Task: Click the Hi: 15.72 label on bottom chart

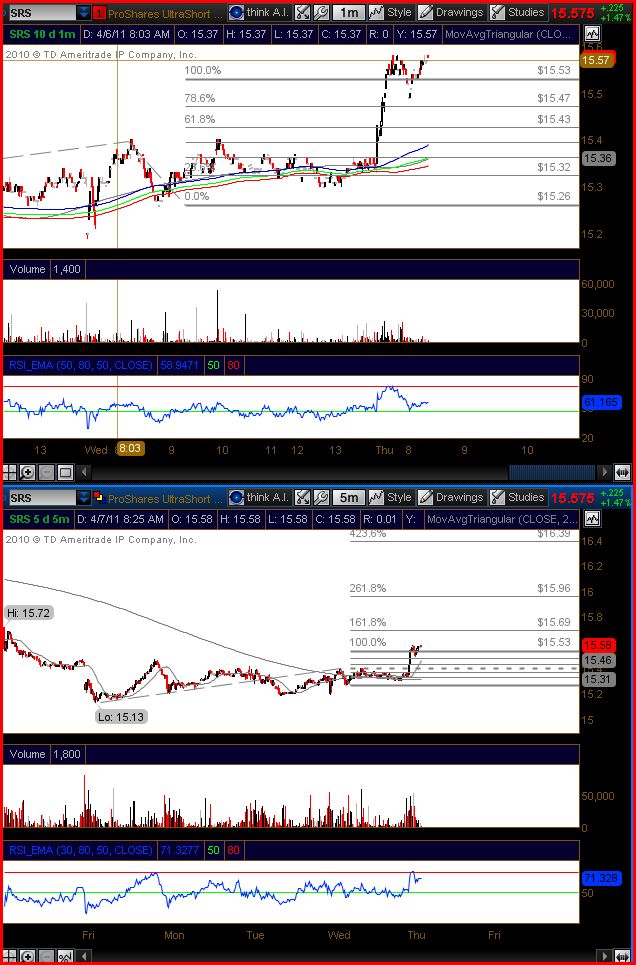Action: point(30,612)
